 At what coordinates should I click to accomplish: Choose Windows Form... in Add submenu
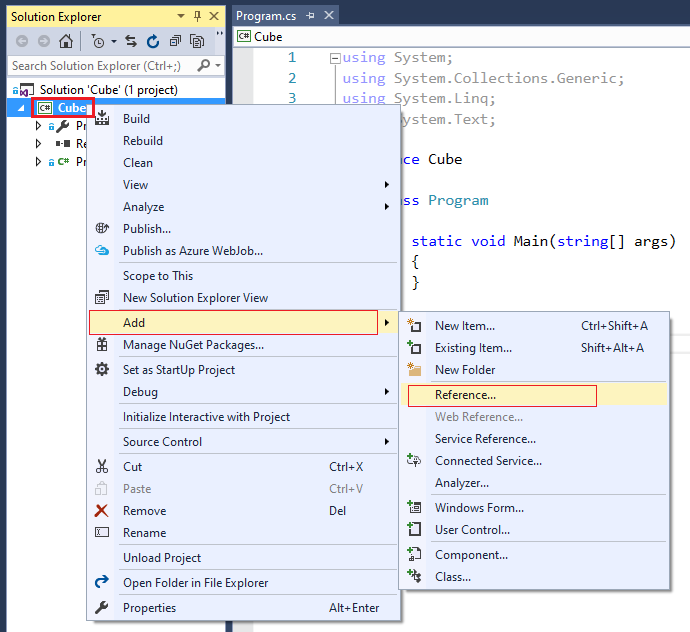tap(534, 508)
